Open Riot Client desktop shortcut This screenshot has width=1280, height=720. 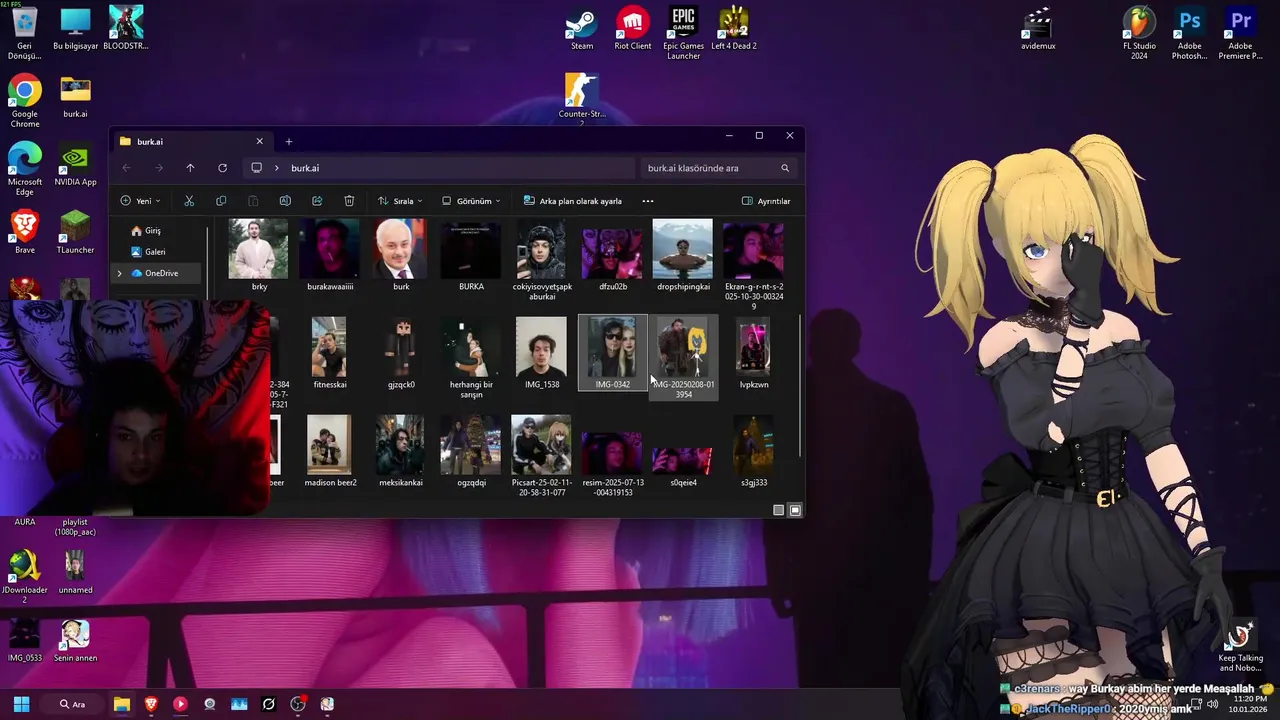tap(633, 29)
